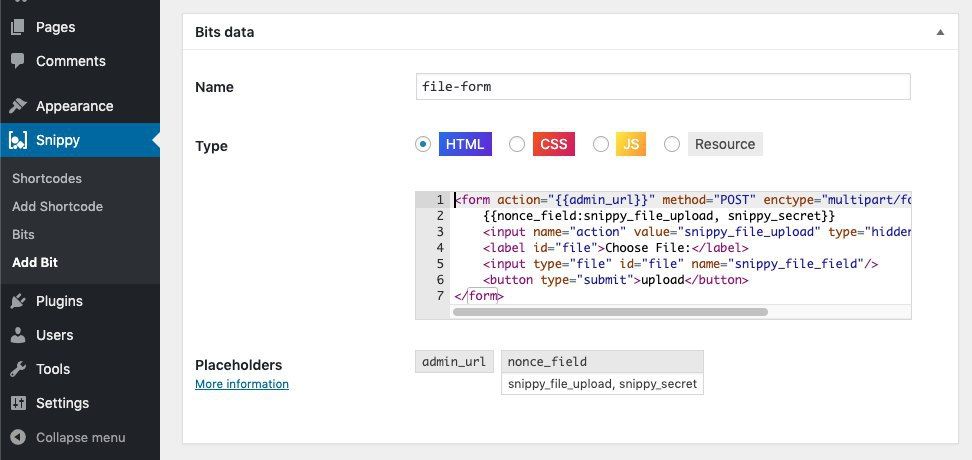Click the form action code line

683,200
